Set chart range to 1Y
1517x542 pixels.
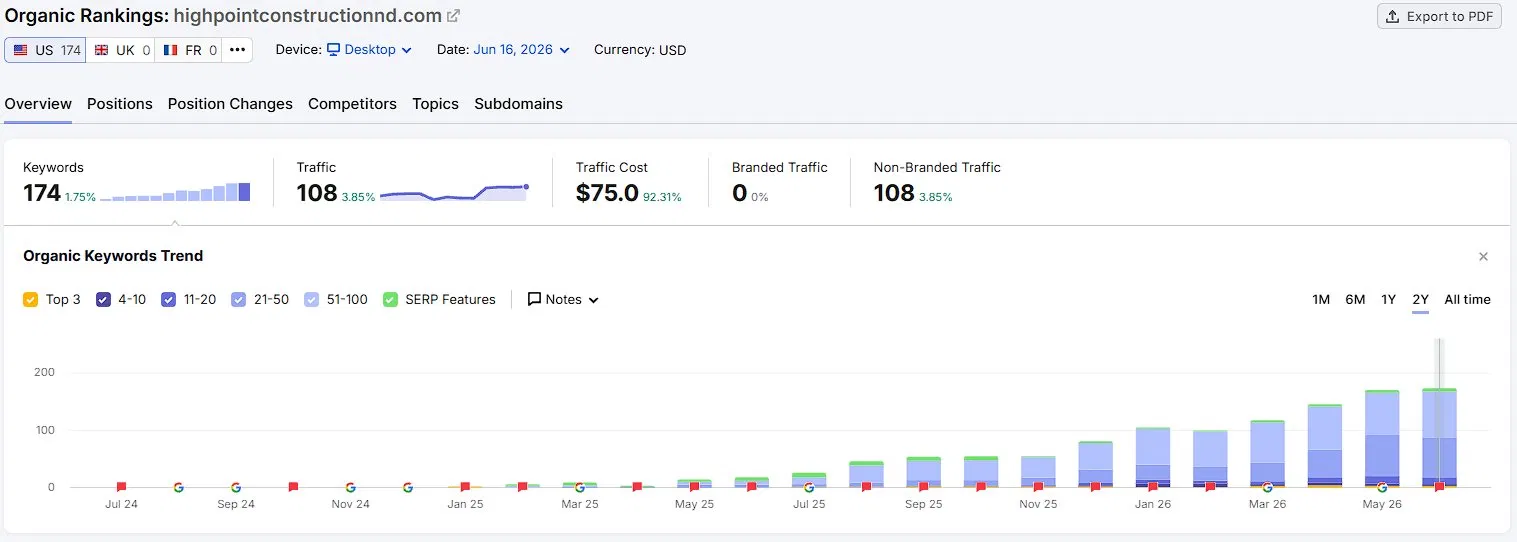click(x=1388, y=299)
